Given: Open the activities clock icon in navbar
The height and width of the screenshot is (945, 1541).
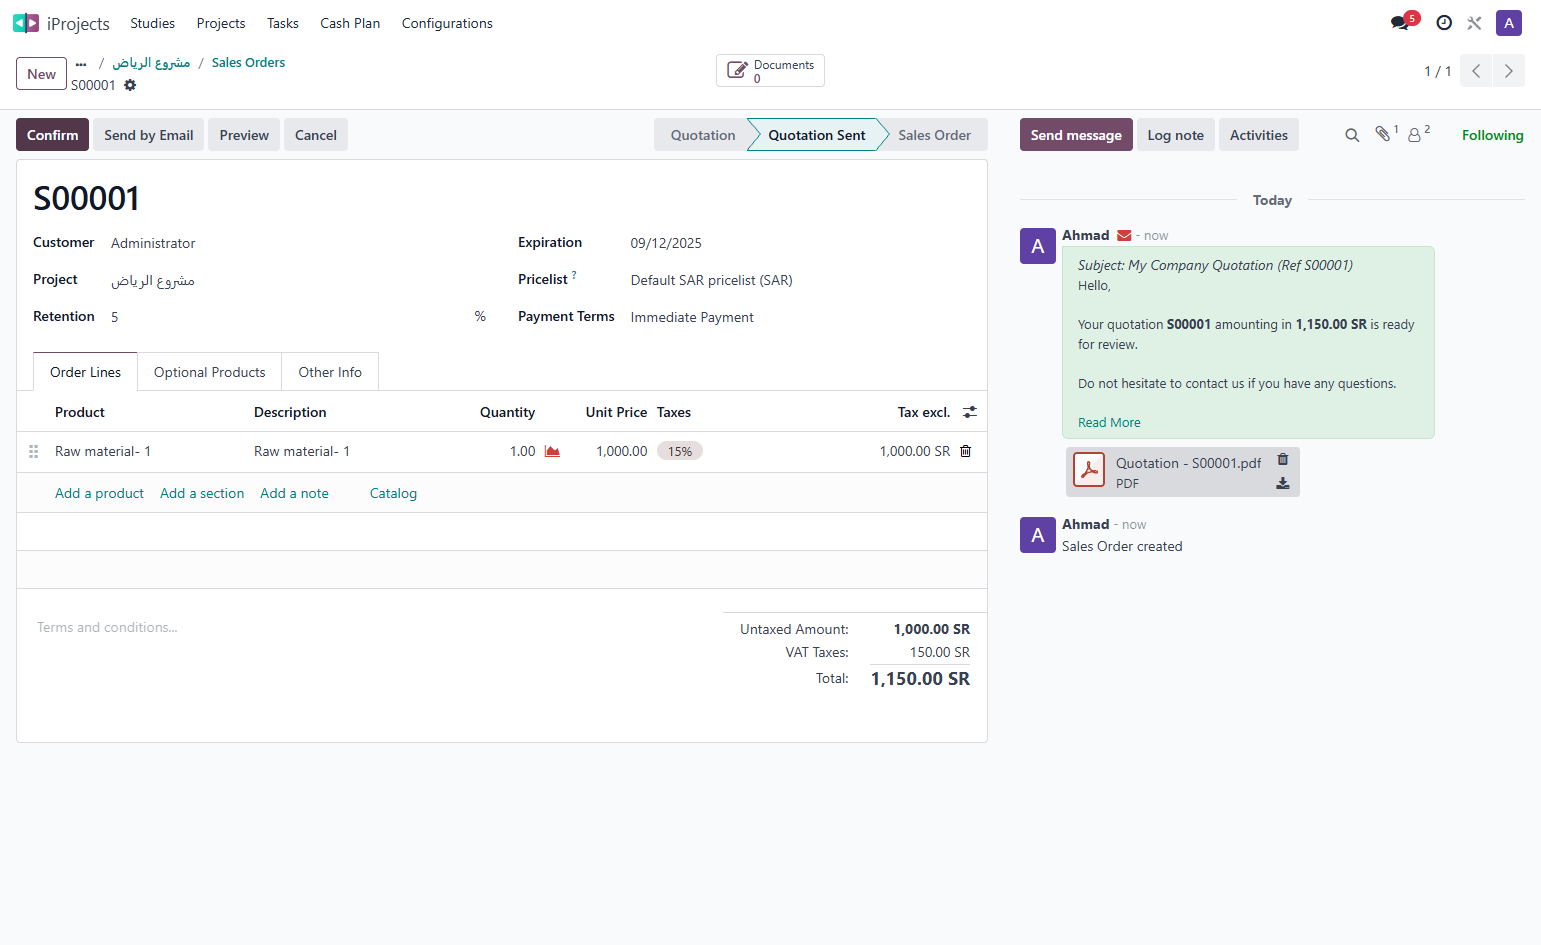Looking at the screenshot, I should (1444, 23).
